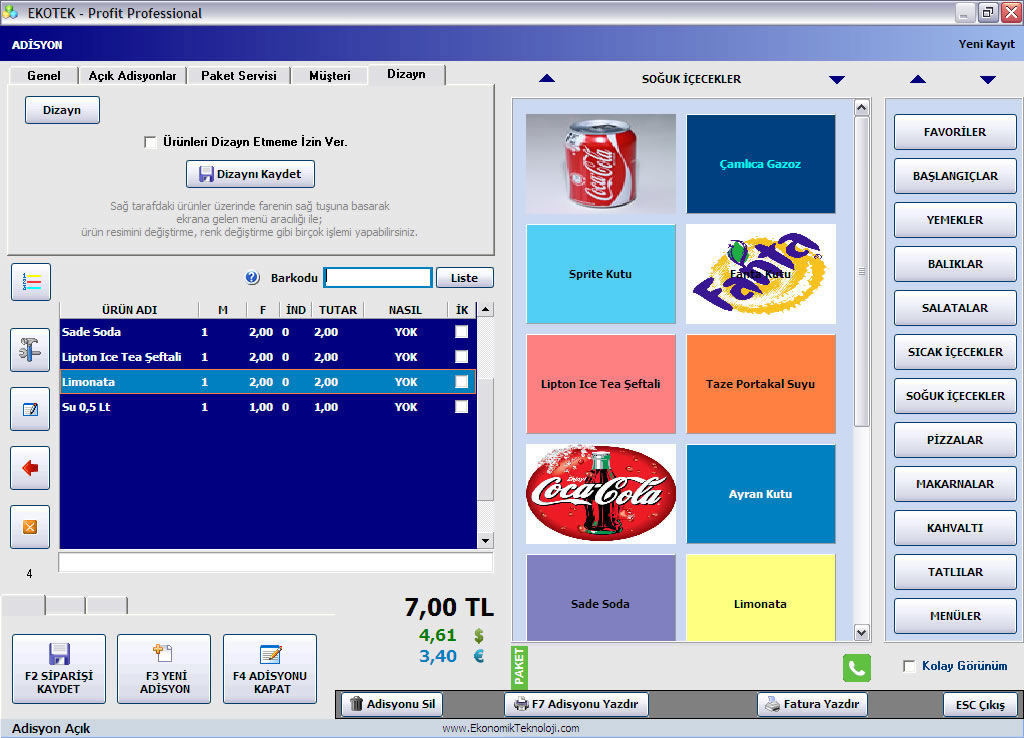
Task: Click the category list down arrow
Action: point(988,80)
